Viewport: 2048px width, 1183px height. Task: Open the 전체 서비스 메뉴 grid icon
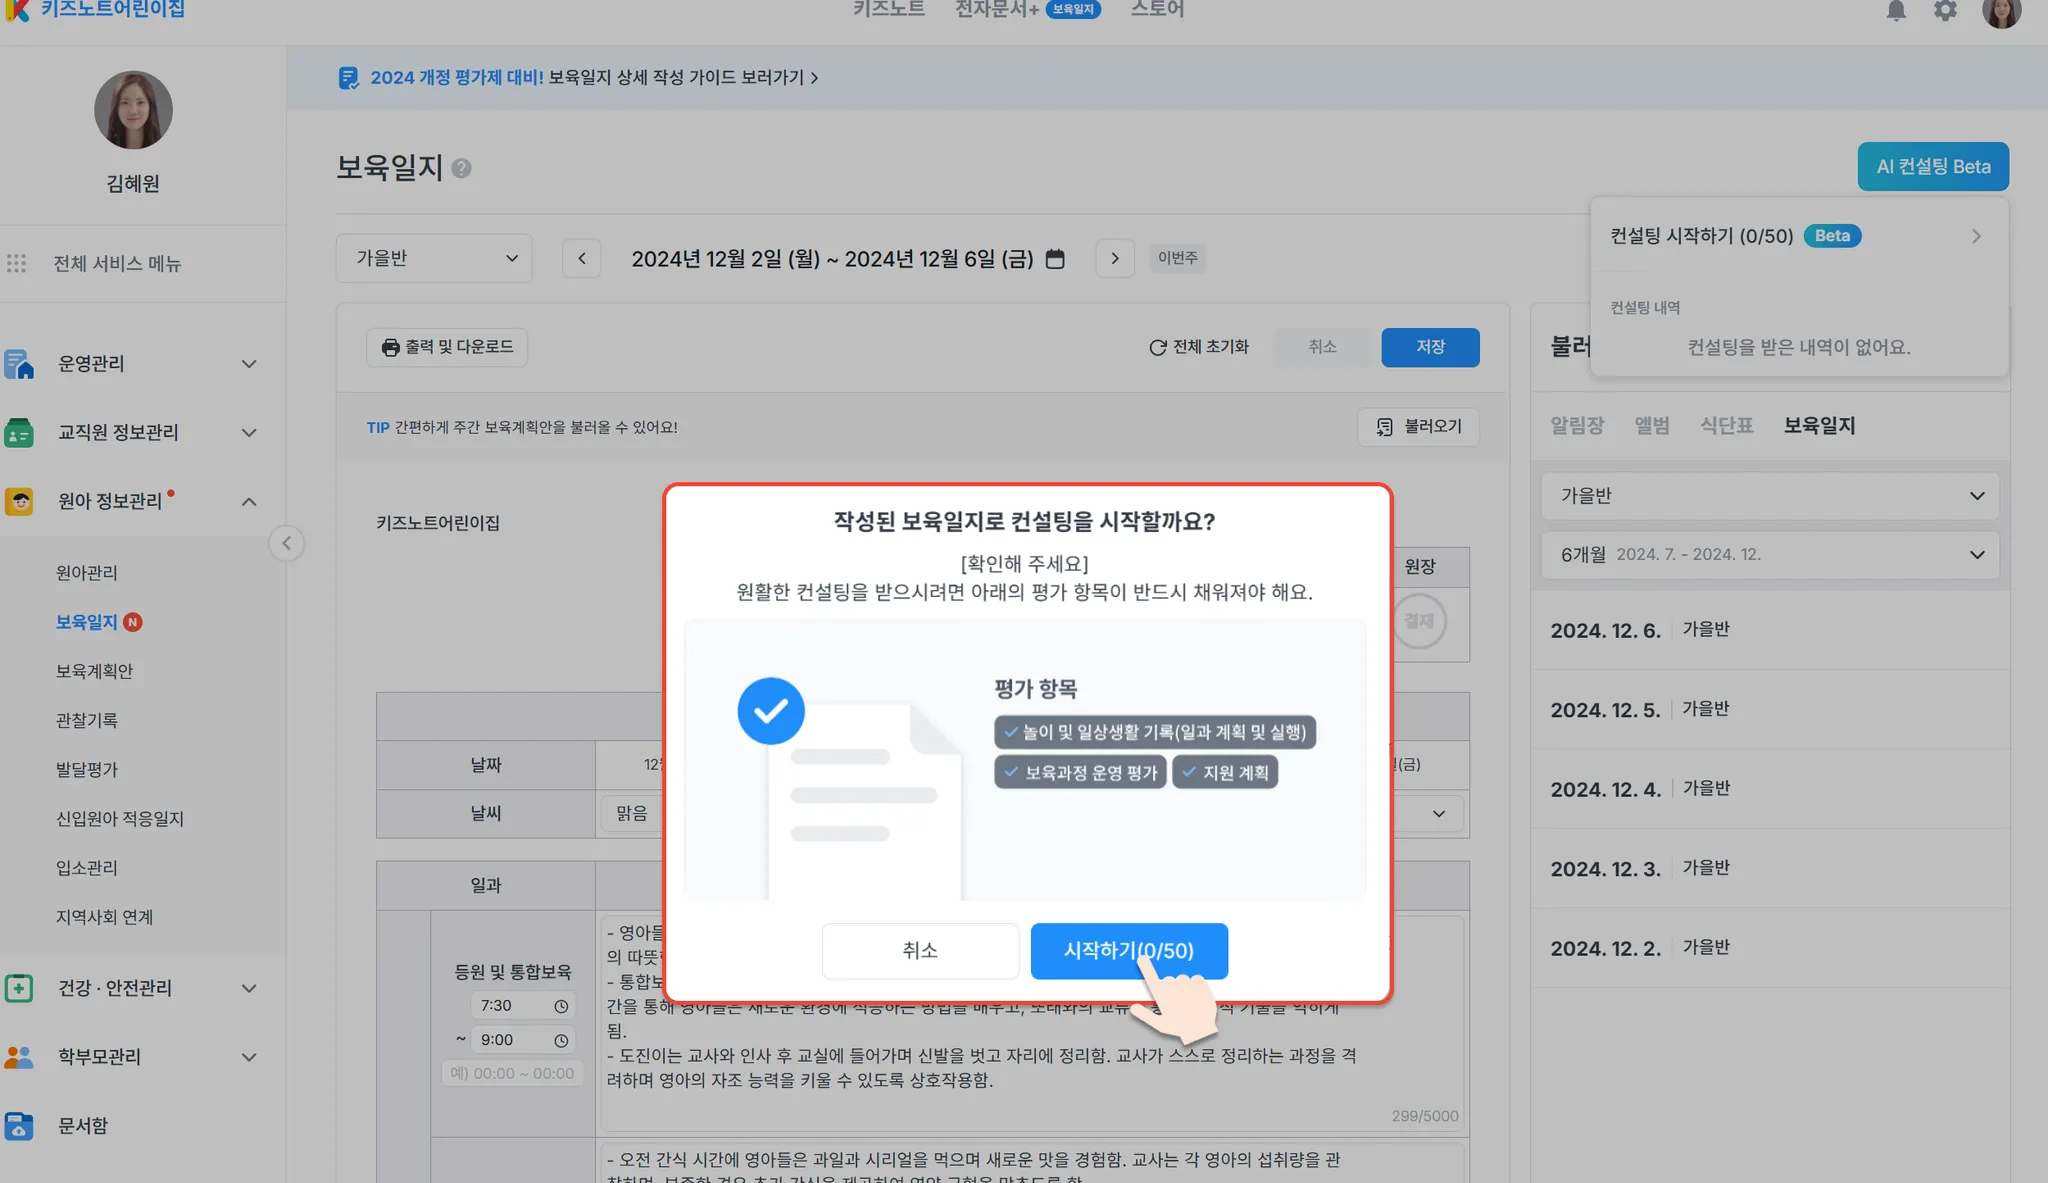pos(17,263)
